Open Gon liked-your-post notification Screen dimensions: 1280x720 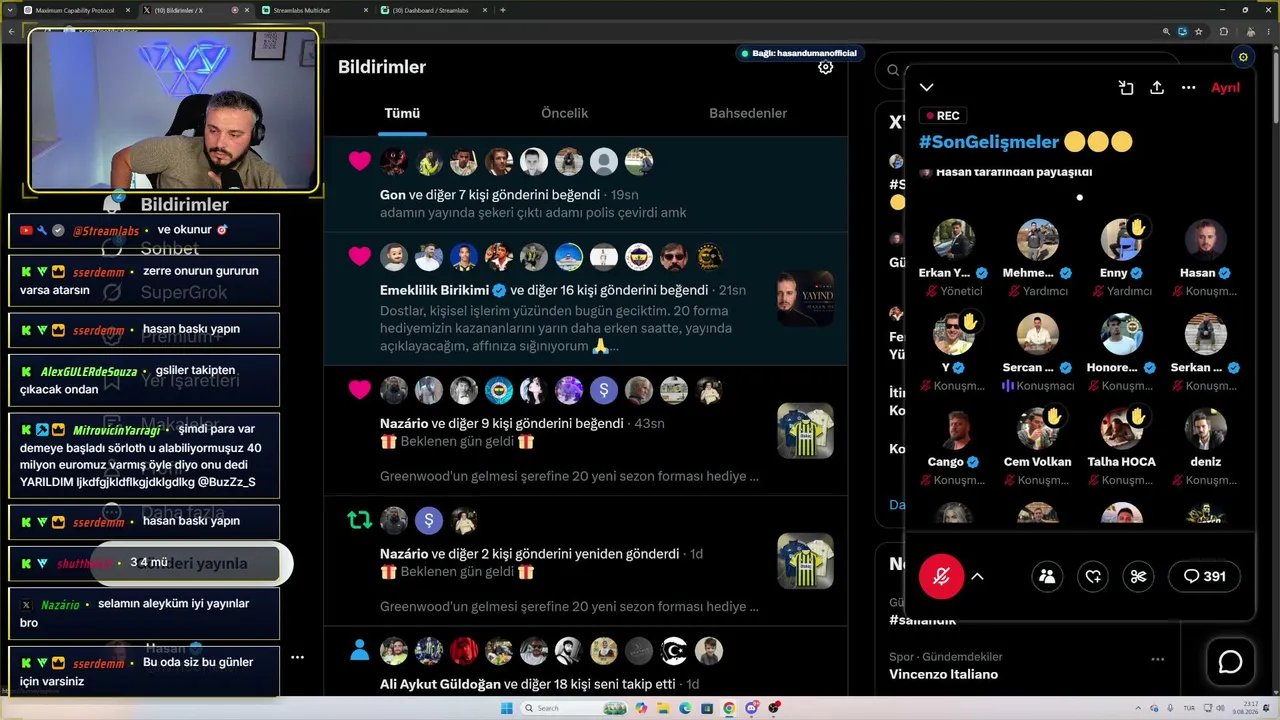(x=586, y=185)
